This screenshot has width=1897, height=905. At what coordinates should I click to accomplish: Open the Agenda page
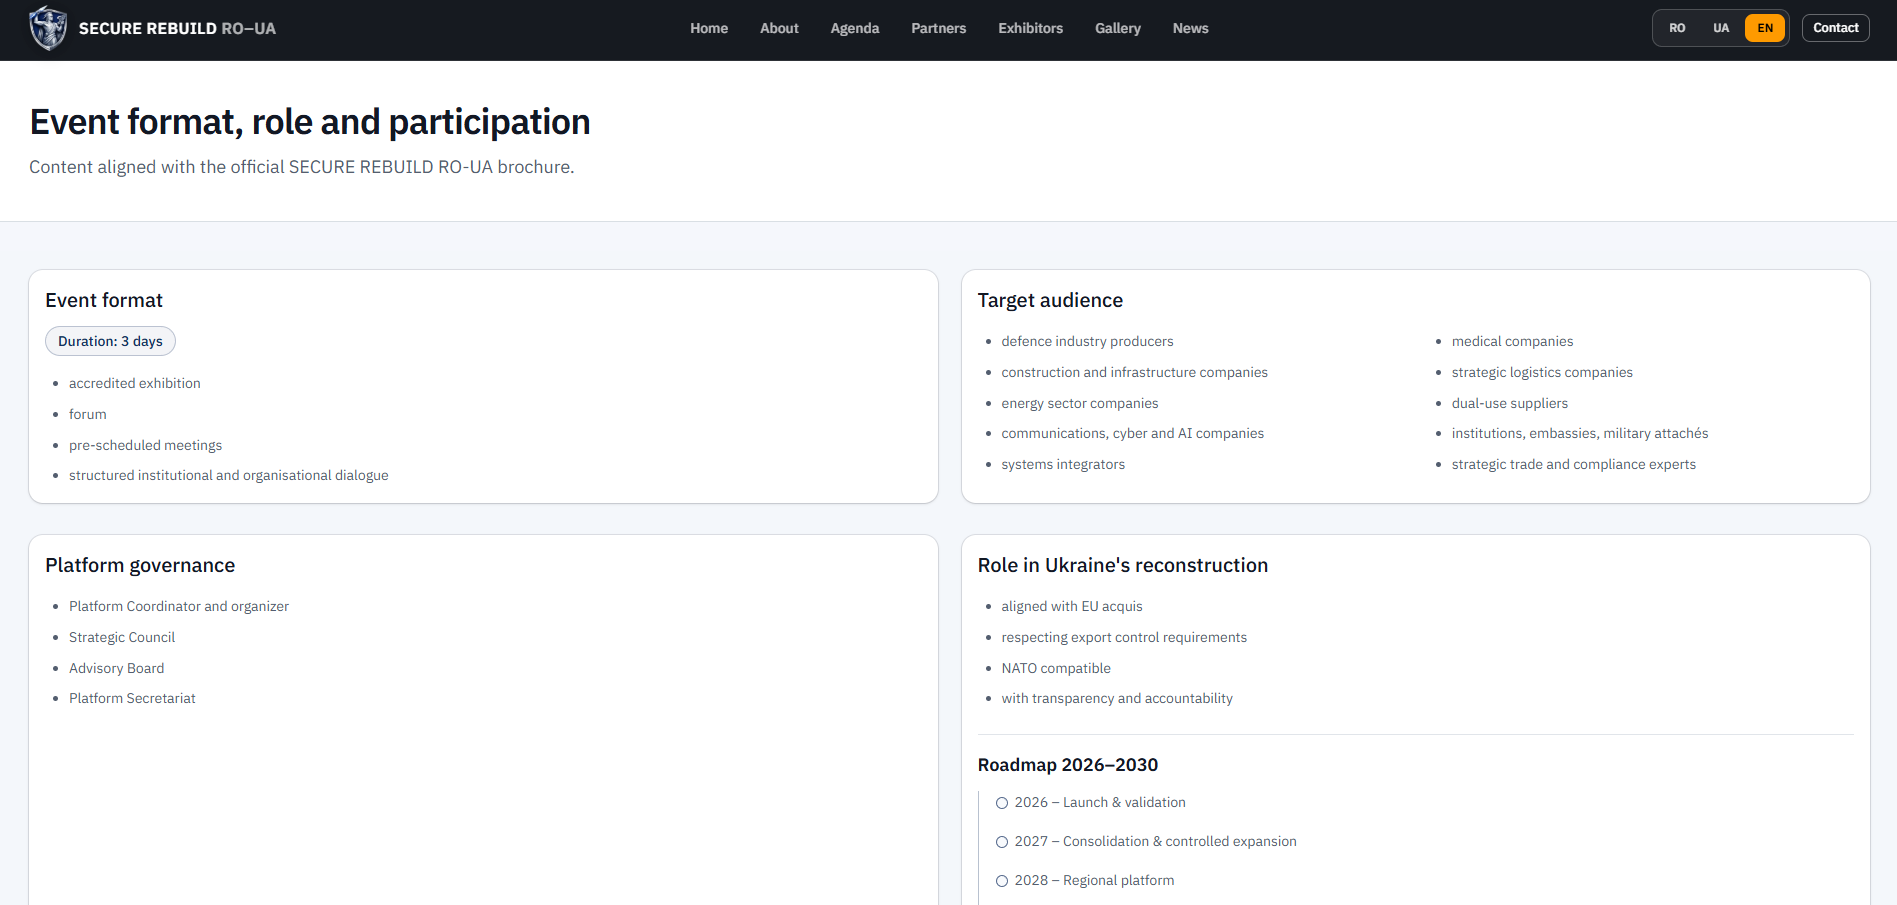[x=855, y=28]
